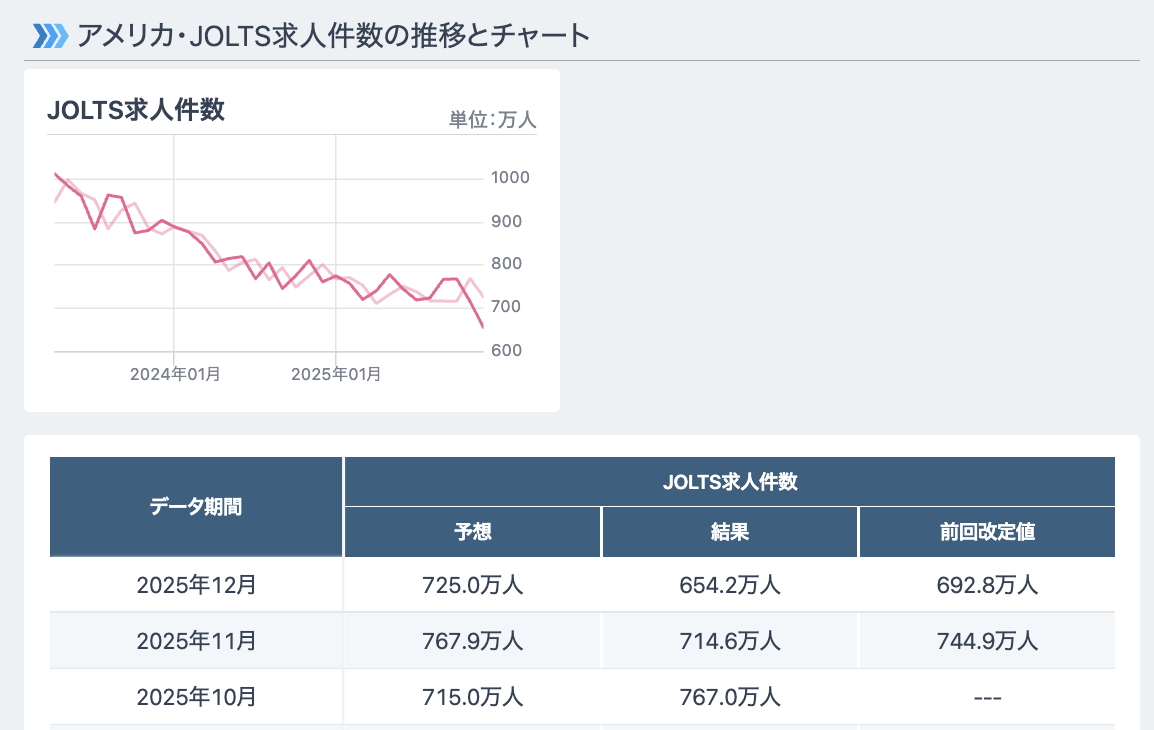Click the --- cell in the 2025年10月 row
Viewport: 1154px width, 730px height.
tap(987, 697)
